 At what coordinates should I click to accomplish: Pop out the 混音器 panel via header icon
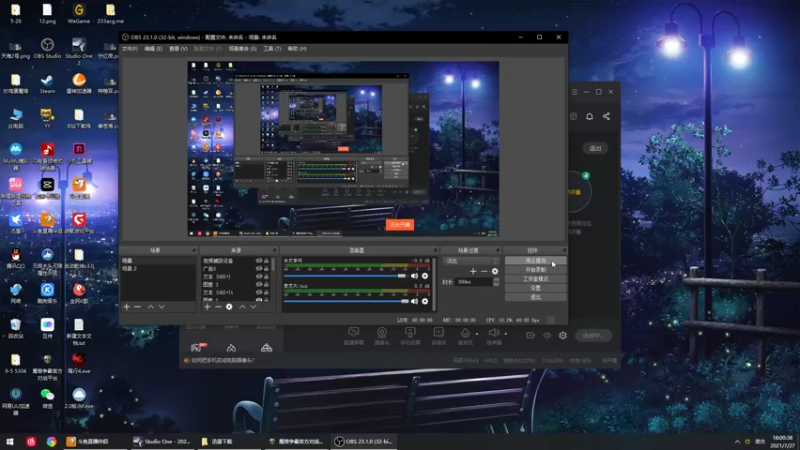(435, 251)
